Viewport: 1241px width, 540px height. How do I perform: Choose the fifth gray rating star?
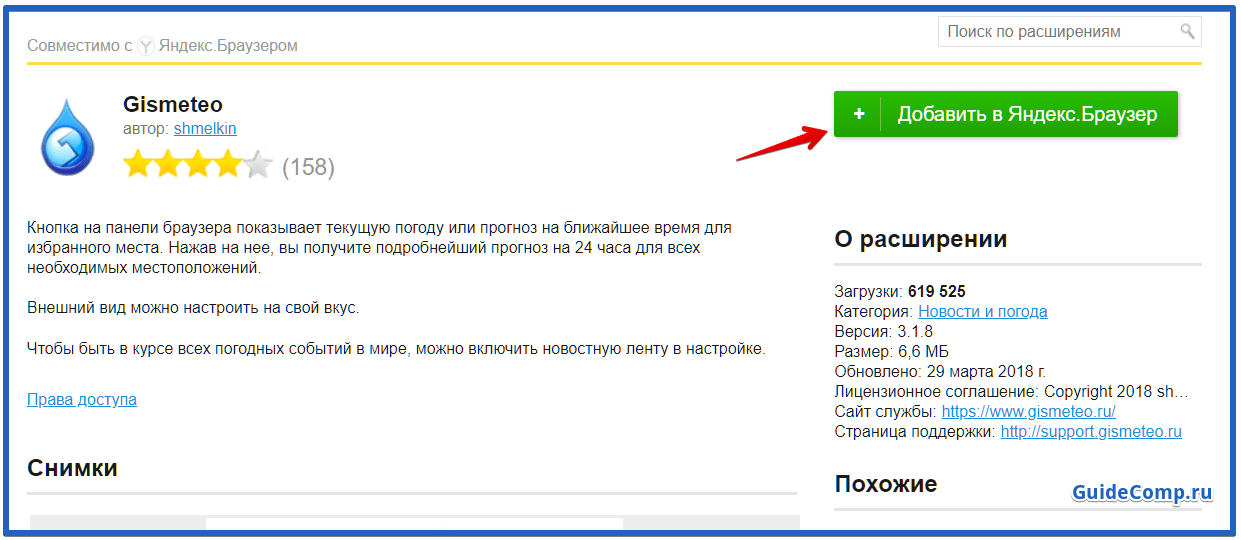258,165
